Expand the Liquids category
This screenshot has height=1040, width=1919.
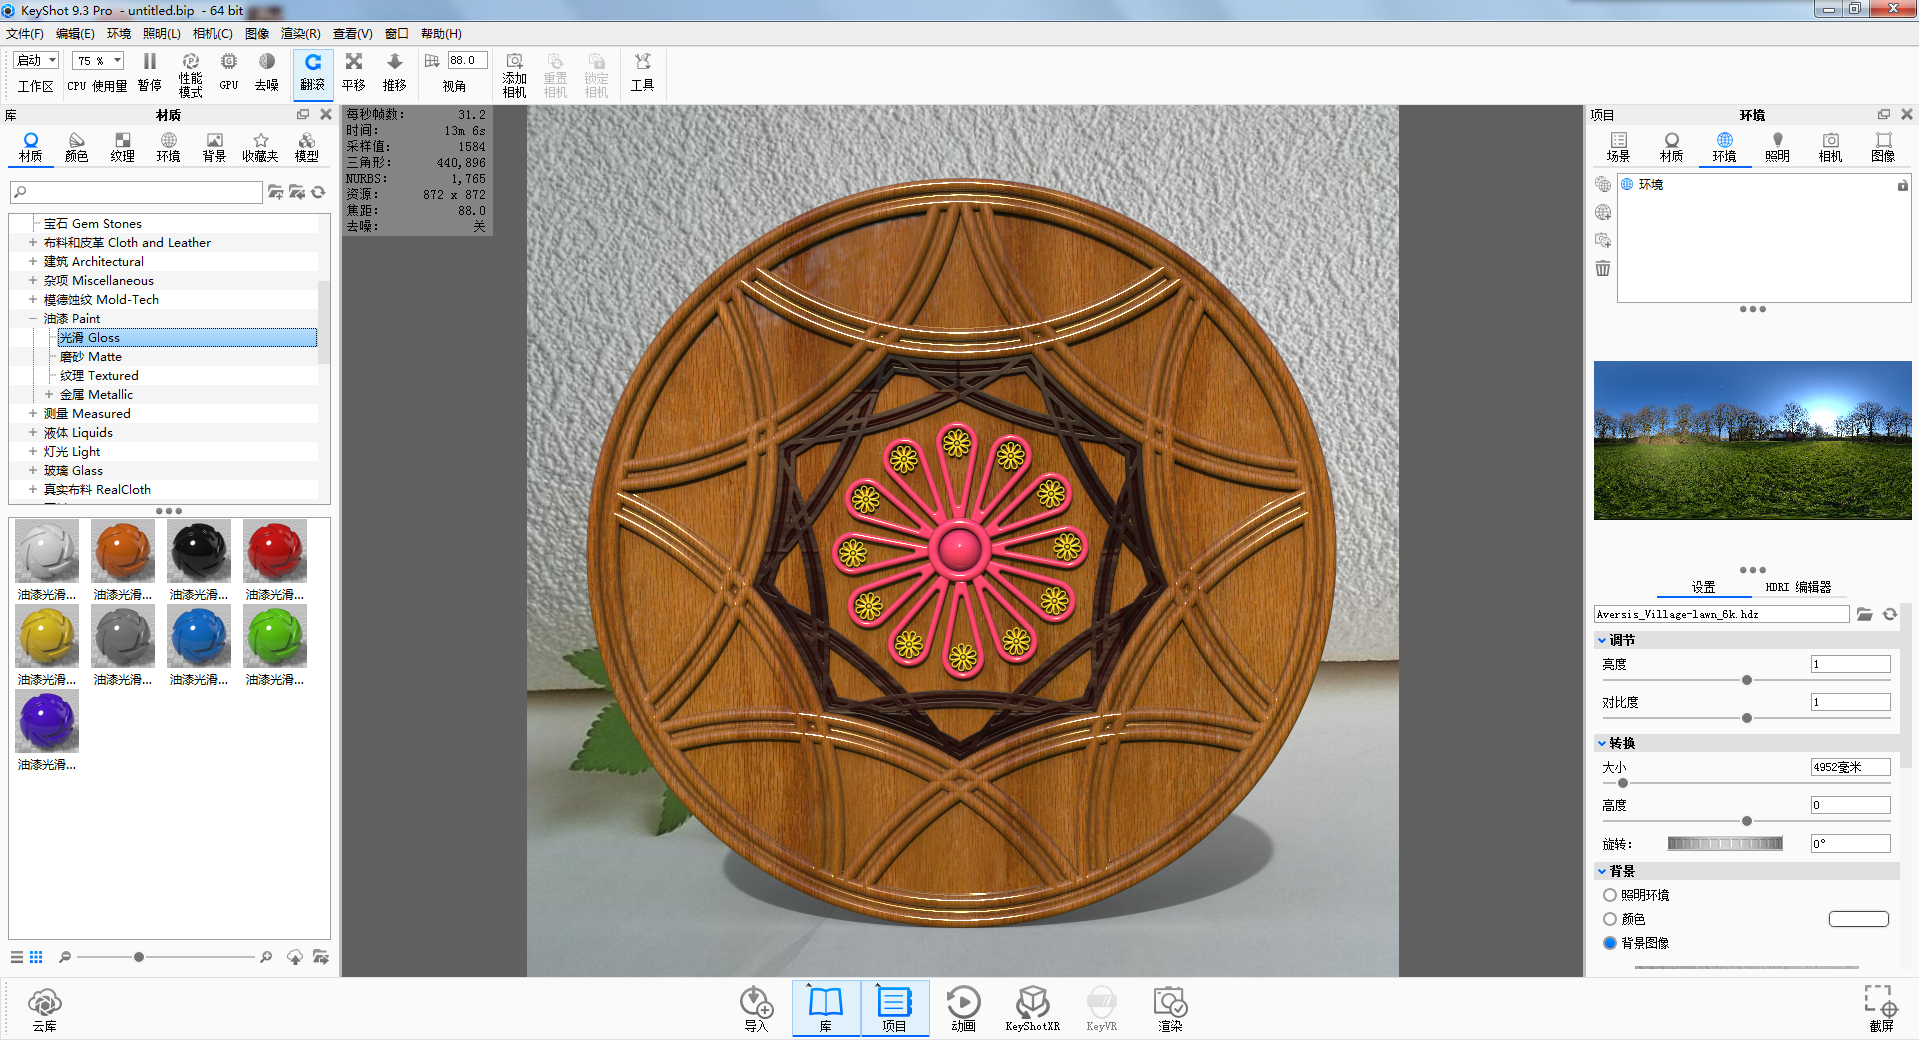click(33, 432)
